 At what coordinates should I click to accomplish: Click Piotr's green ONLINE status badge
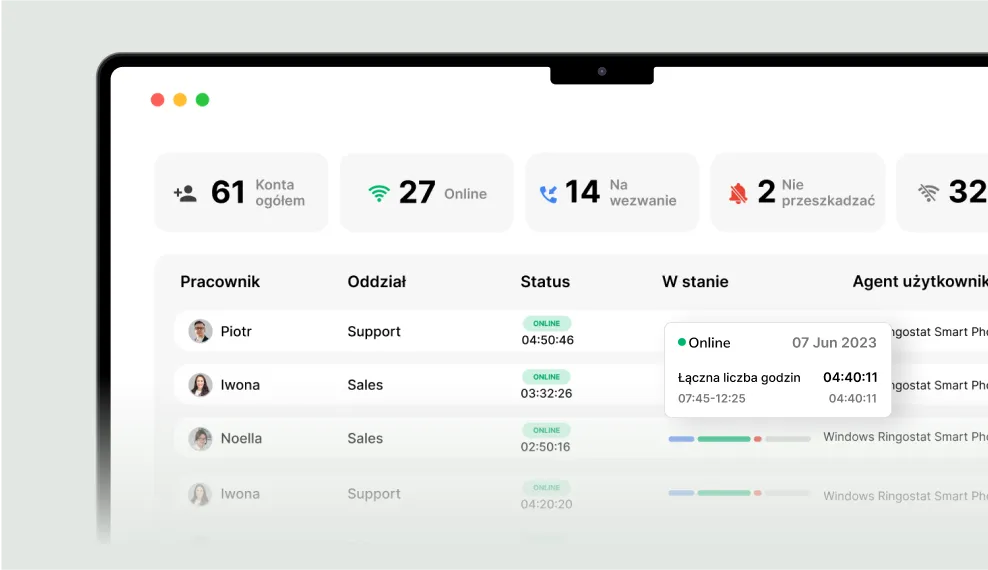point(547,324)
